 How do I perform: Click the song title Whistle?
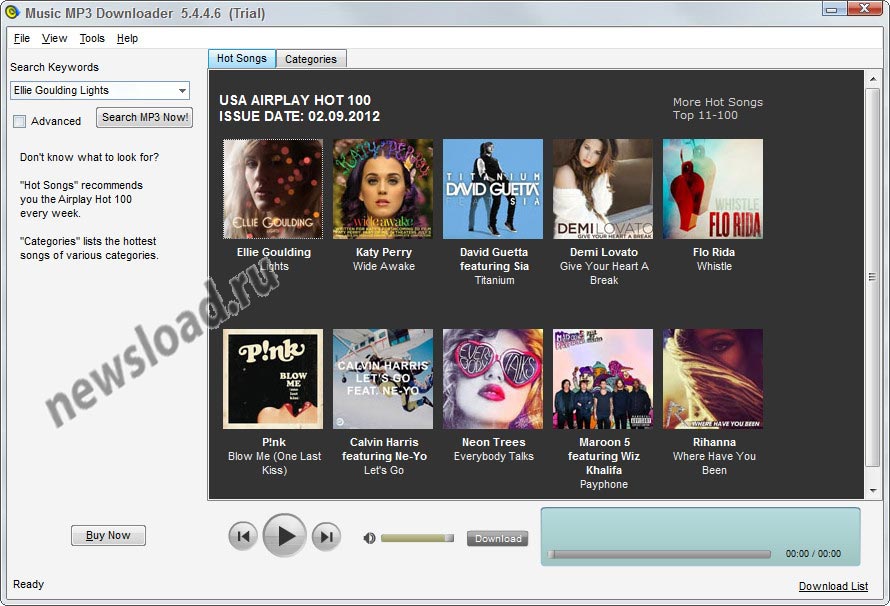(x=714, y=266)
